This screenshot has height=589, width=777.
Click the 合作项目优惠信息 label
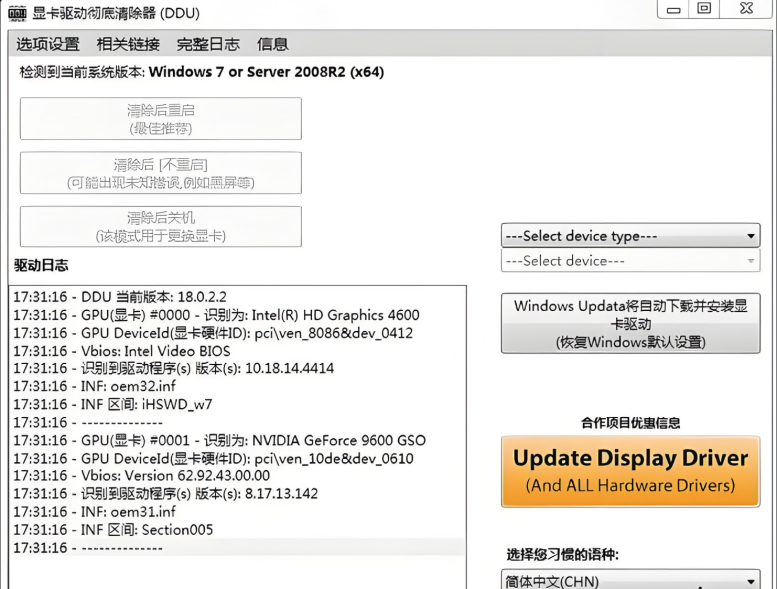(630, 423)
